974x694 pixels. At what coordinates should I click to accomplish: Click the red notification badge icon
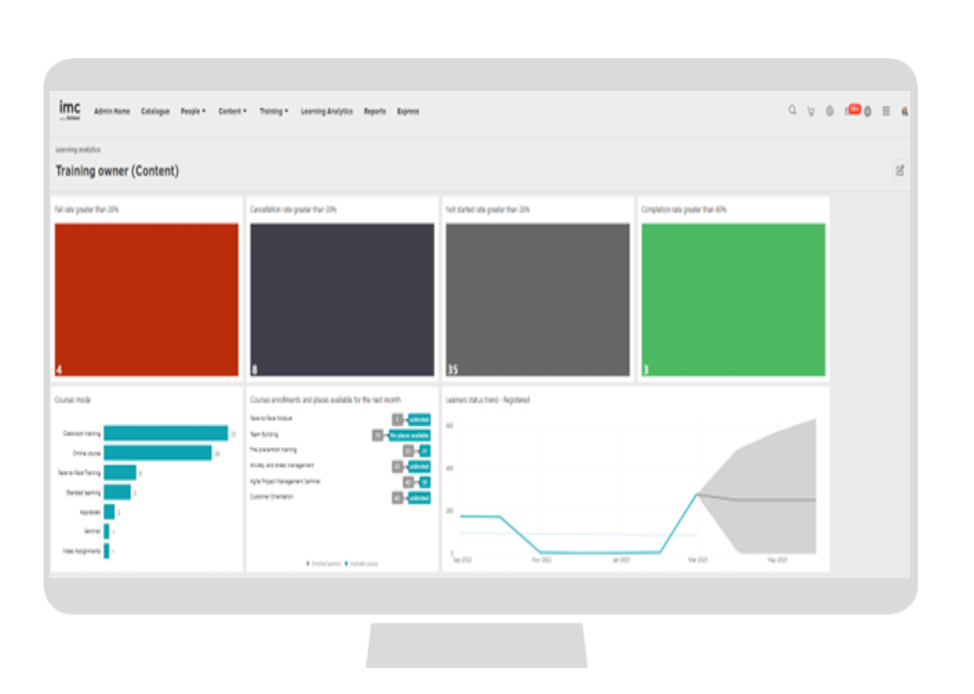pos(853,110)
